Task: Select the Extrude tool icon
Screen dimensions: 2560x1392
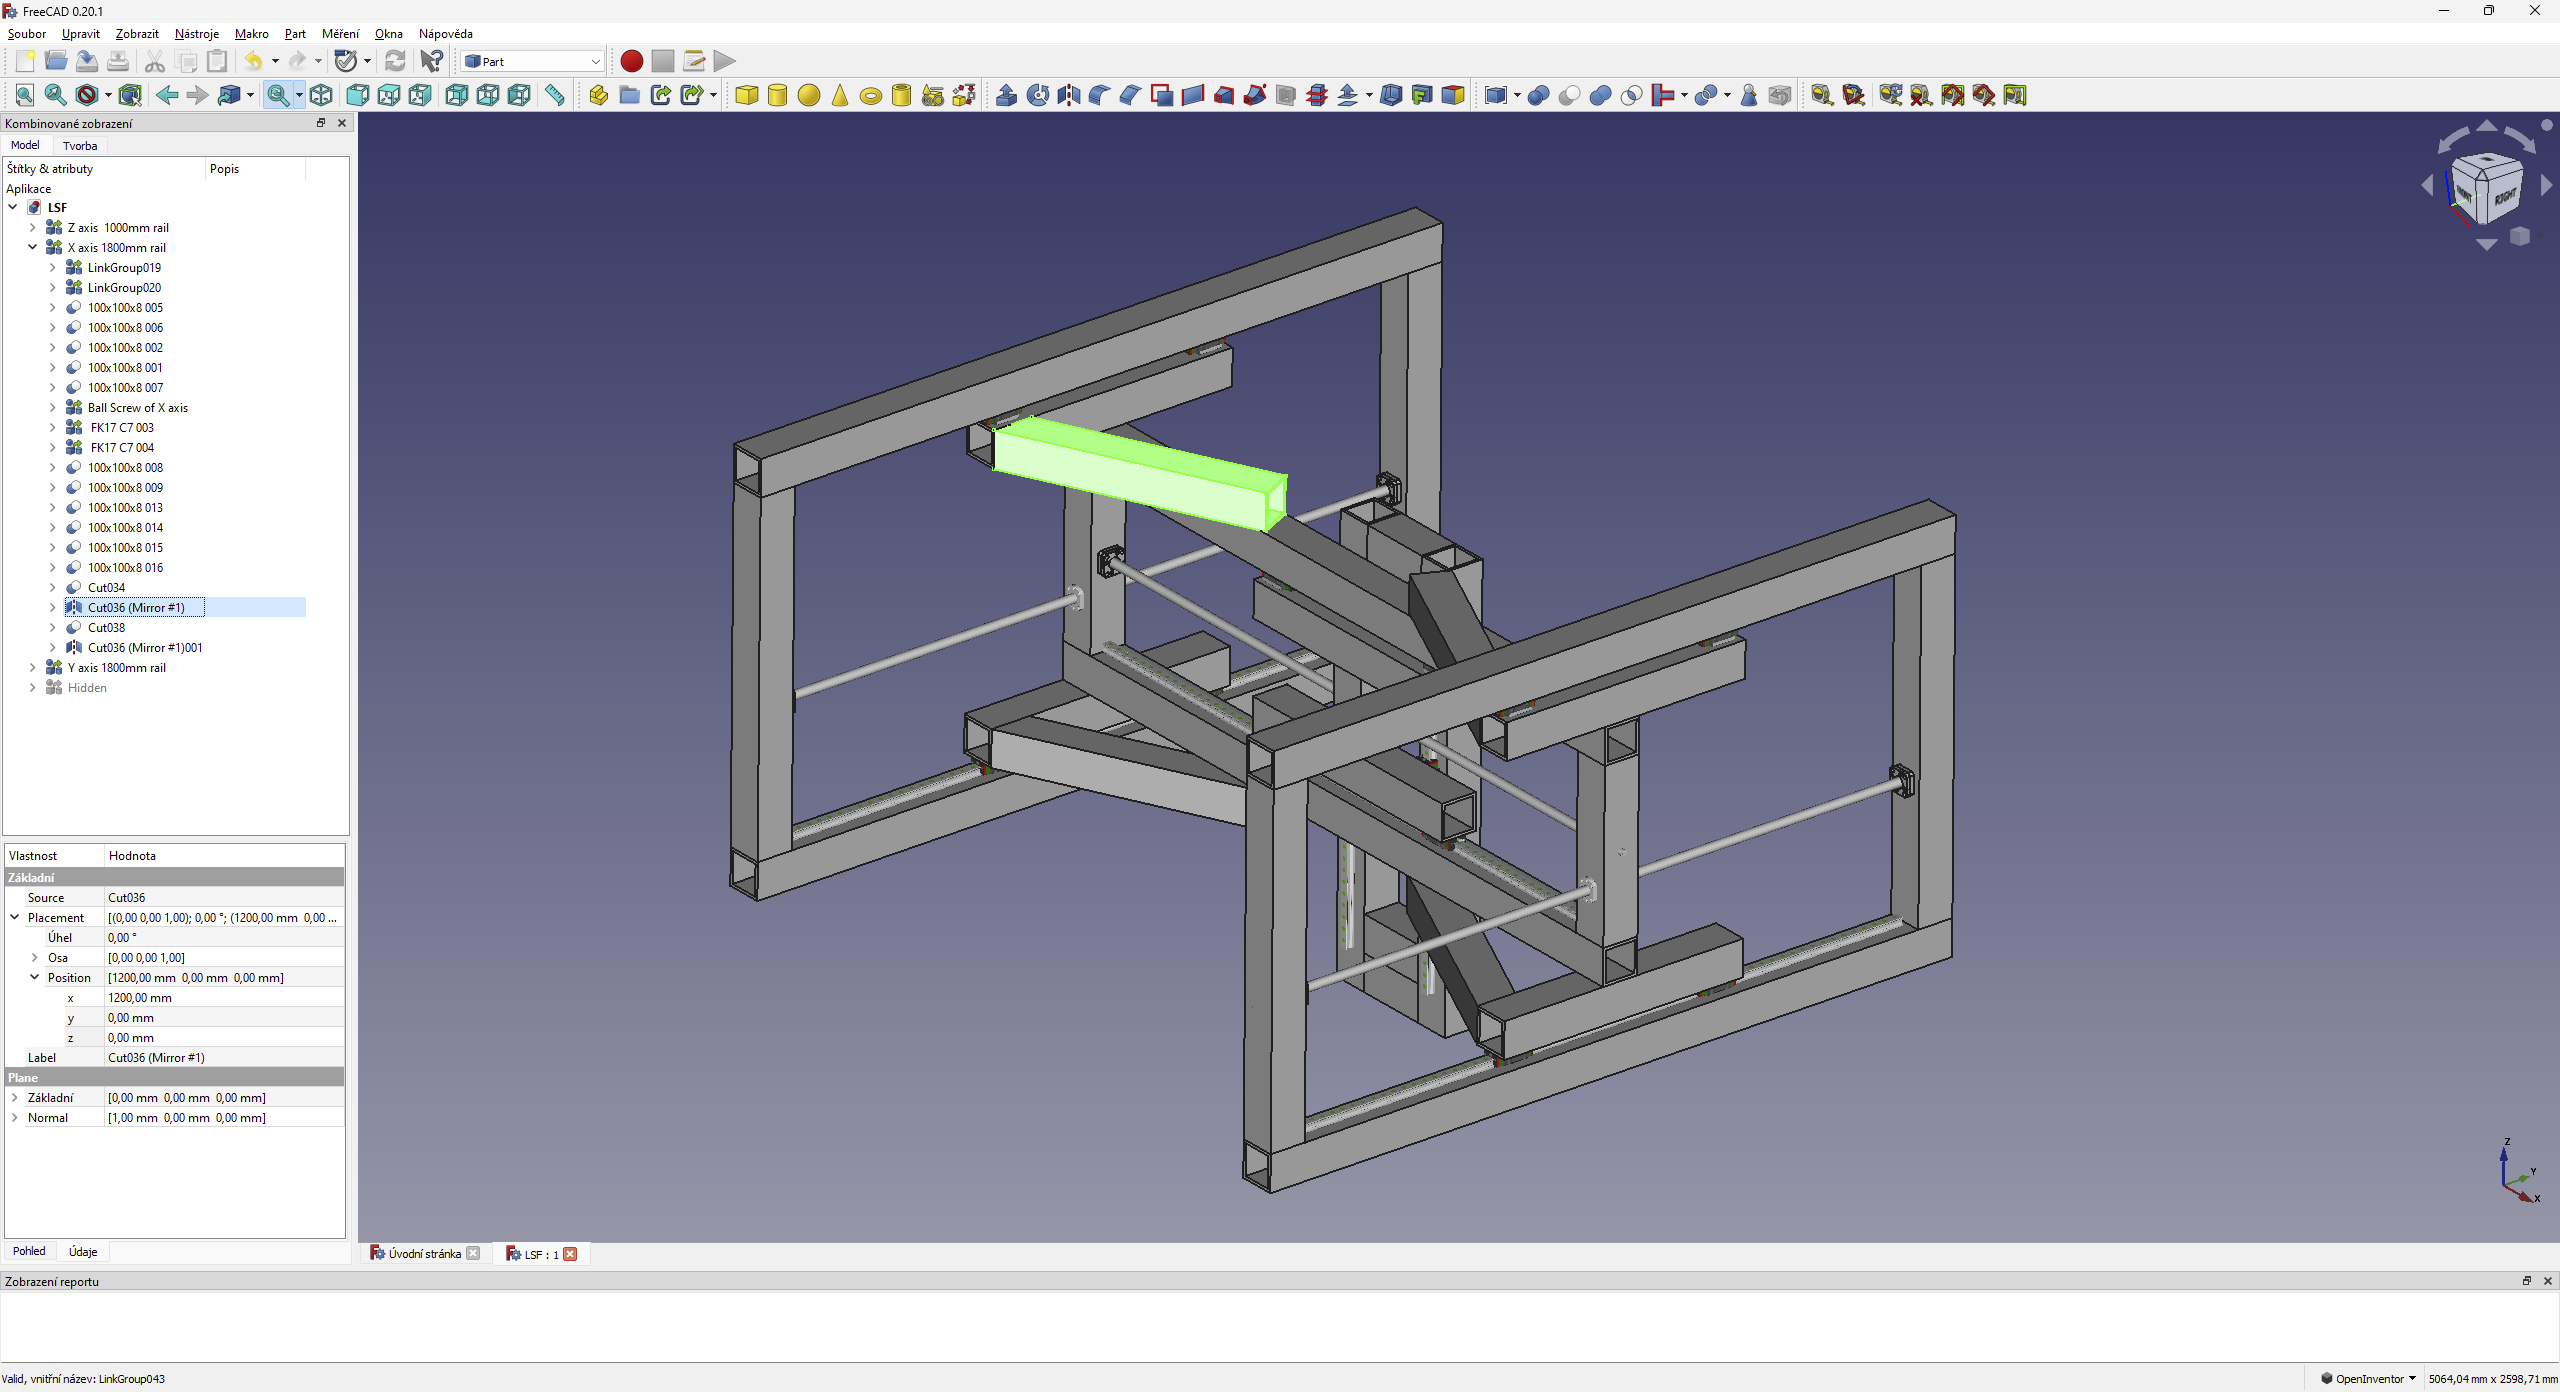Action: pyautogui.click(x=1006, y=95)
